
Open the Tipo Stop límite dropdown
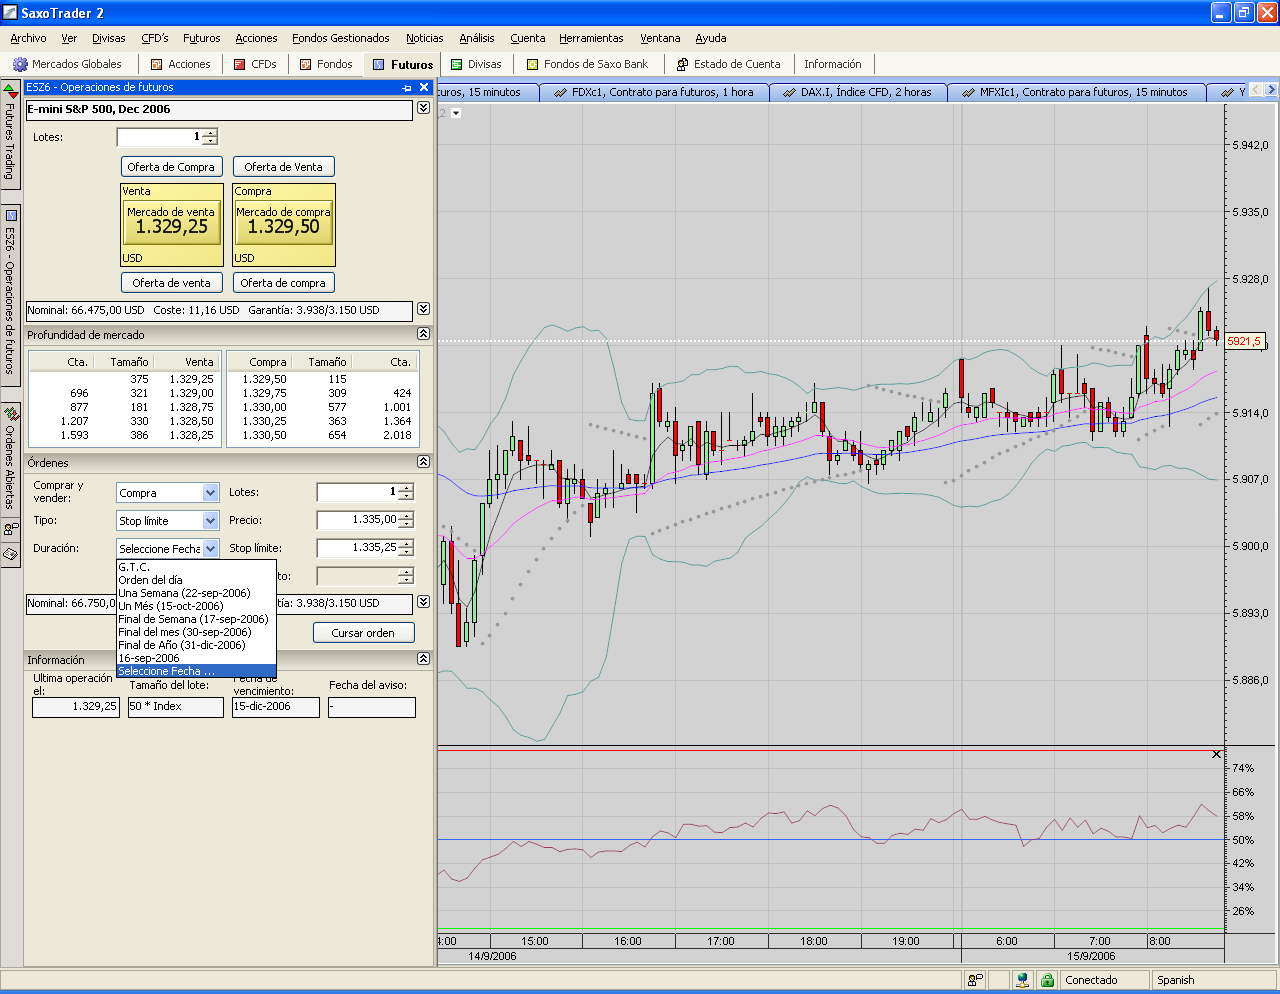(x=210, y=520)
